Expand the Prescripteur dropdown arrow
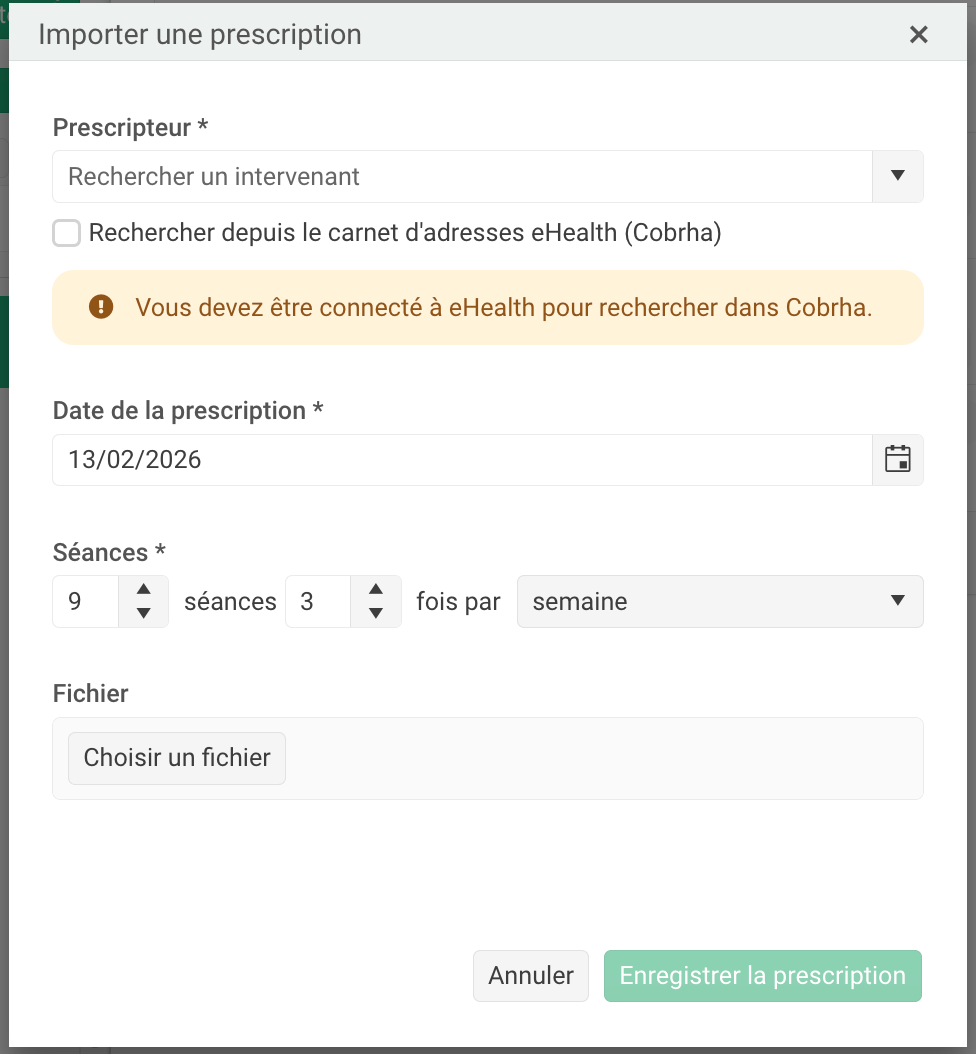Viewport: 976px width, 1054px height. pyautogui.click(x=898, y=177)
